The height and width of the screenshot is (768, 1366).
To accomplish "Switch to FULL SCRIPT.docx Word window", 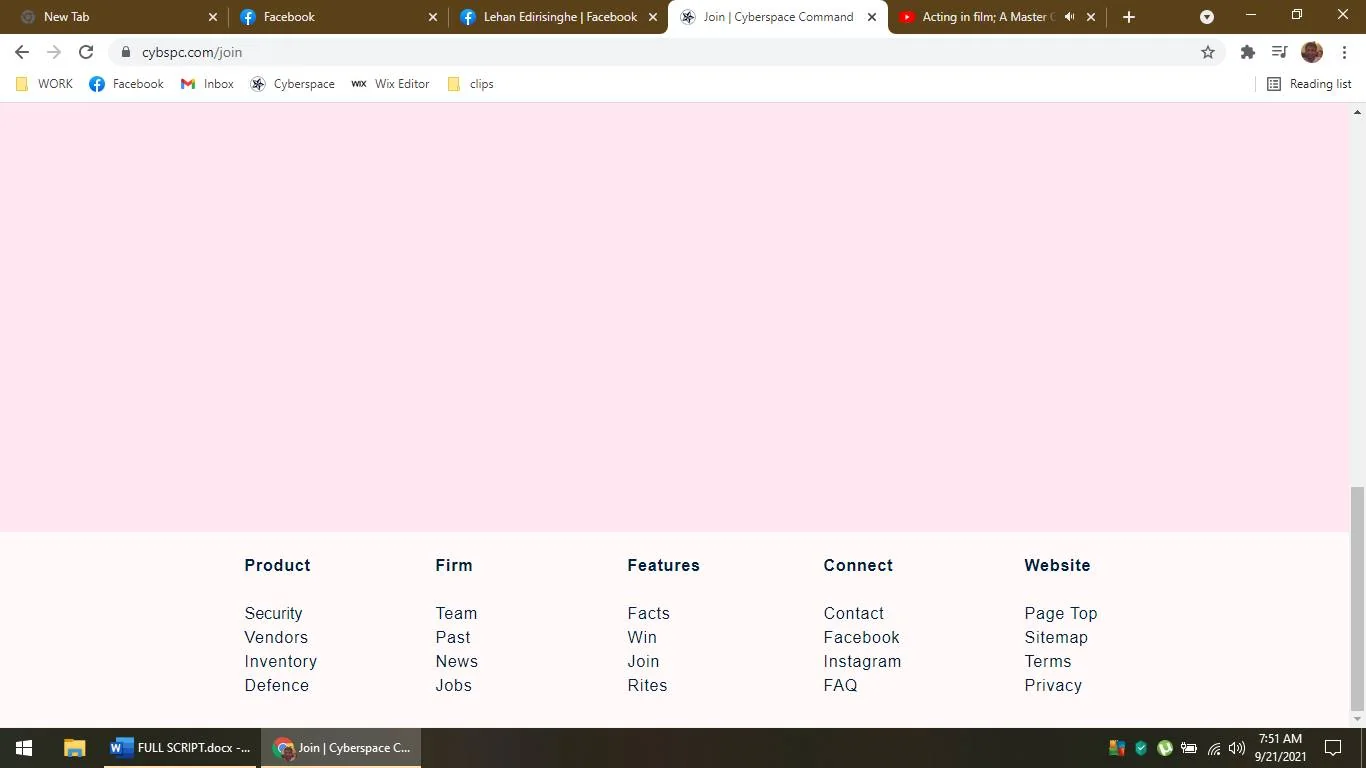I will coord(180,748).
